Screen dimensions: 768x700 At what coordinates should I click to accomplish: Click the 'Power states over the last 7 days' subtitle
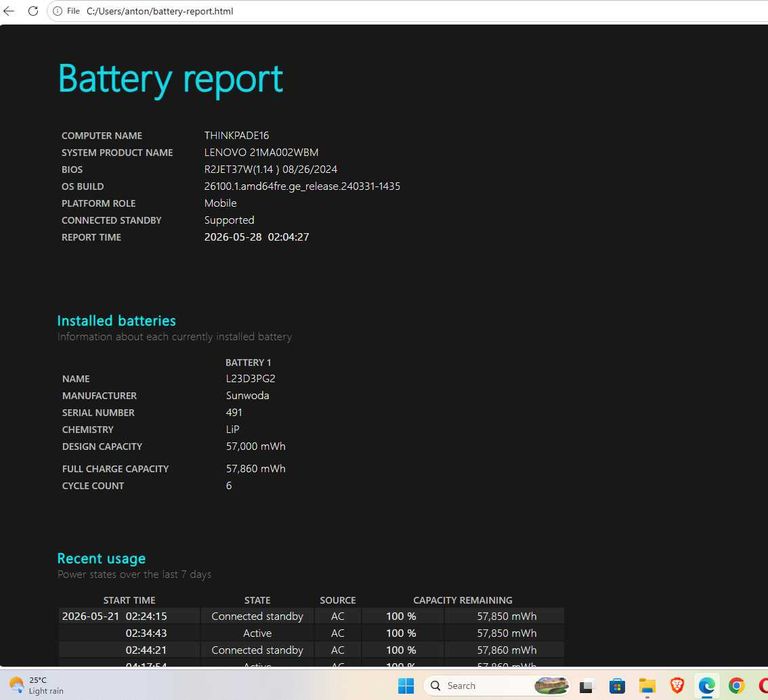pos(134,575)
